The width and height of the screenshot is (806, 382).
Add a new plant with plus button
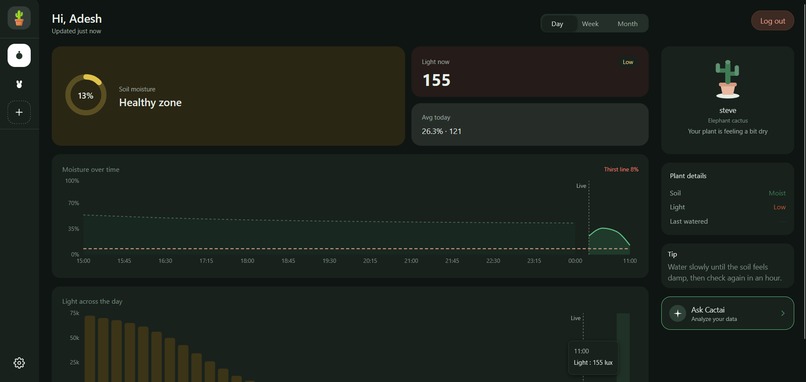(19, 112)
